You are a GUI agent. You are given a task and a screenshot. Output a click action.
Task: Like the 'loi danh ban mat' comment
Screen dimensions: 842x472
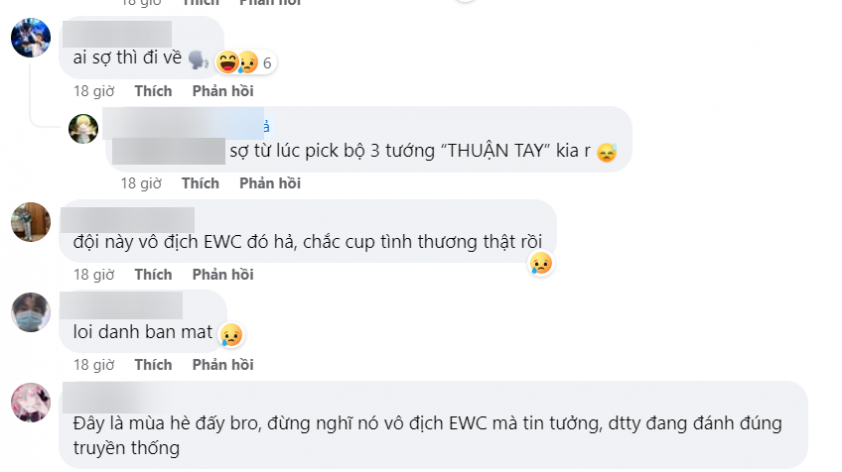(x=153, y=365)
